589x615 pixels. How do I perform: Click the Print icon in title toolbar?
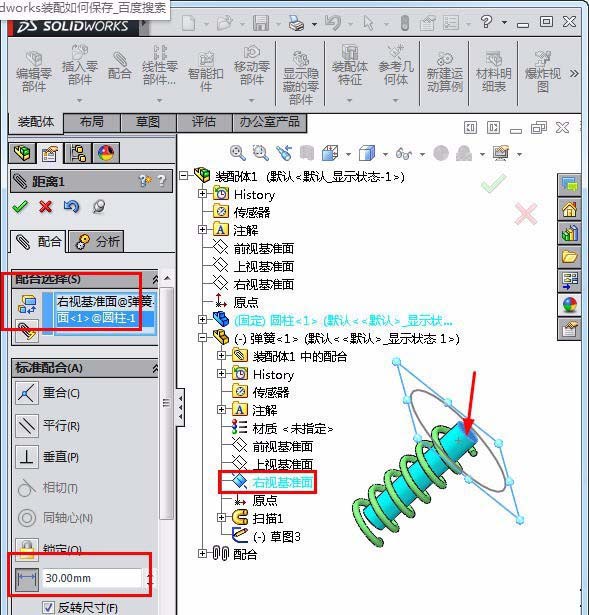pos(297,23)
